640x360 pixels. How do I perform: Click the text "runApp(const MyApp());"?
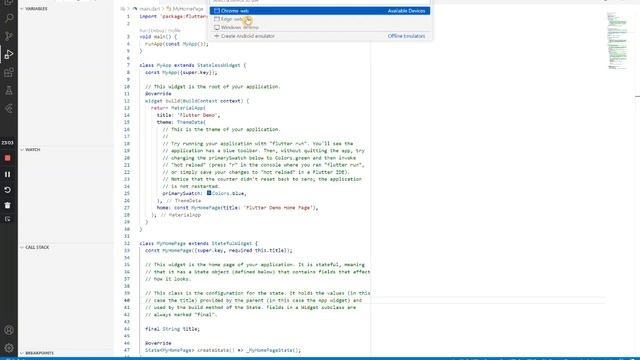(177, 44)
